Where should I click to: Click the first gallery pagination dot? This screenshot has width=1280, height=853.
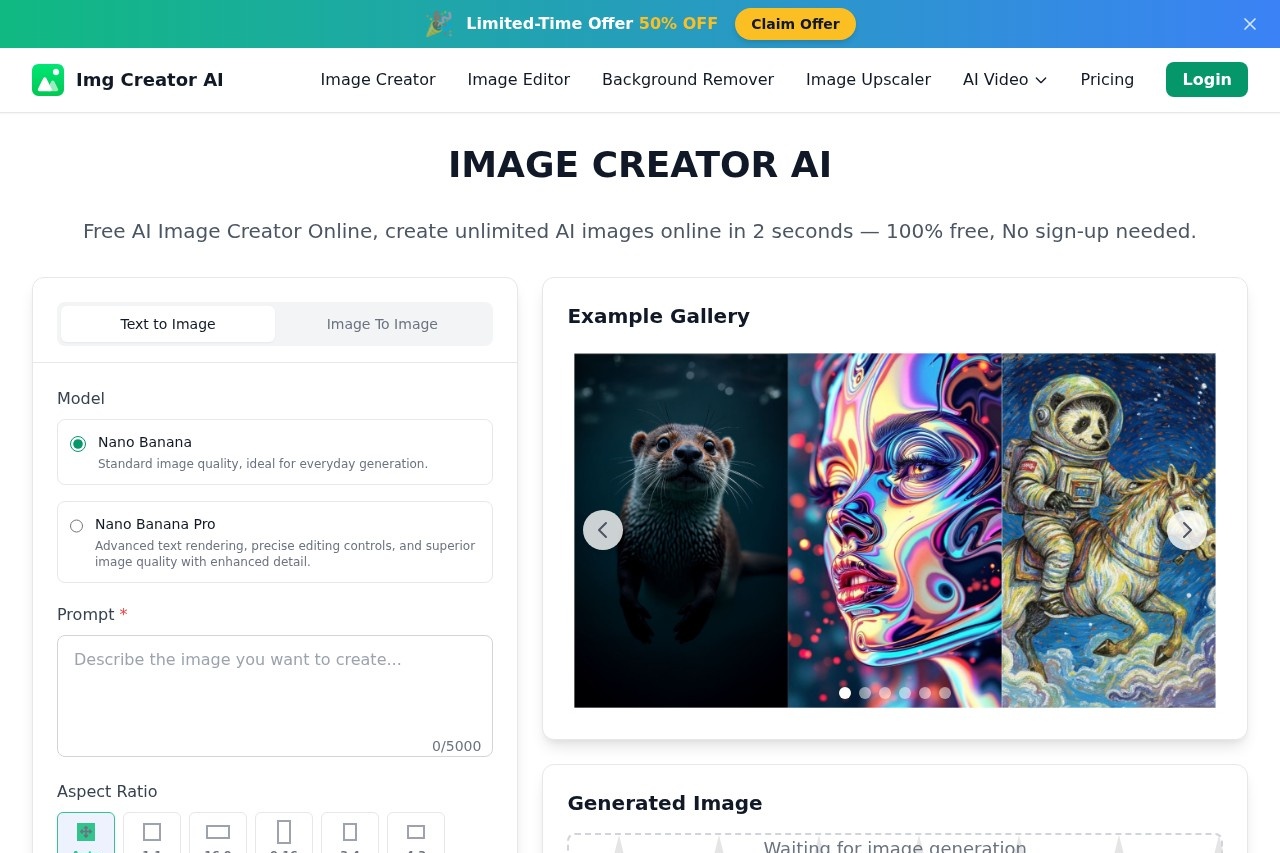pos(845,692)
